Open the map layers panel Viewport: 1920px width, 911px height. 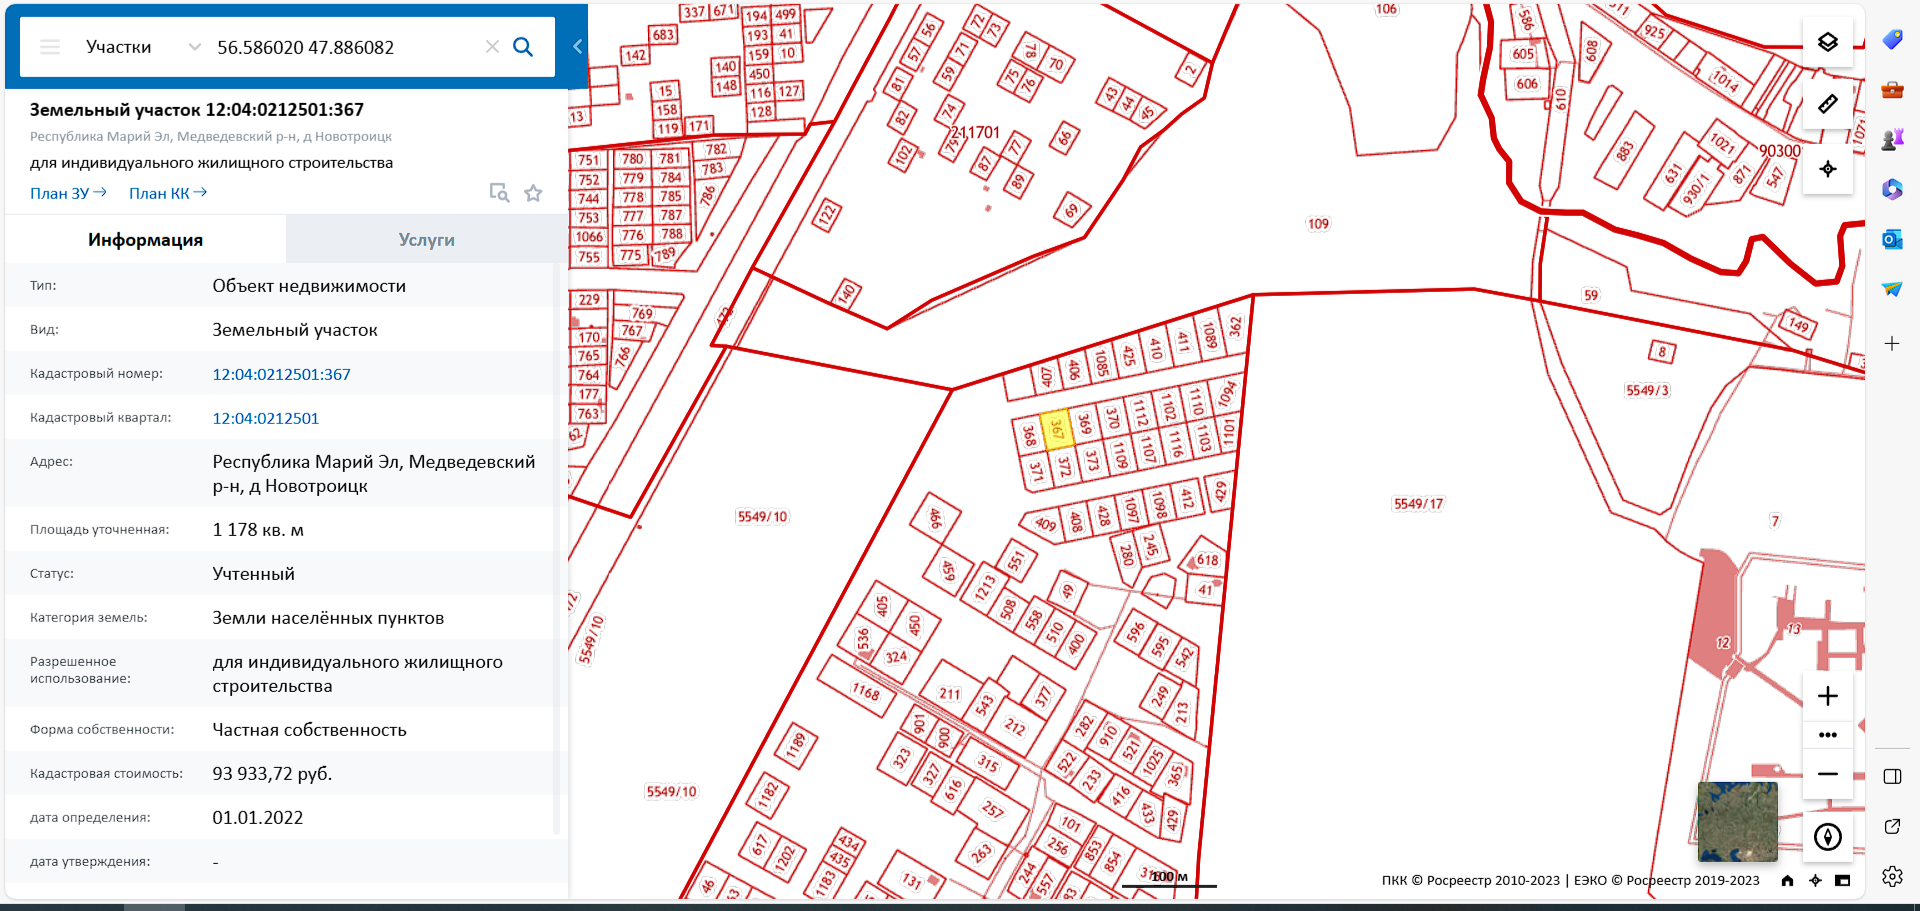[x=1828, y=42]
